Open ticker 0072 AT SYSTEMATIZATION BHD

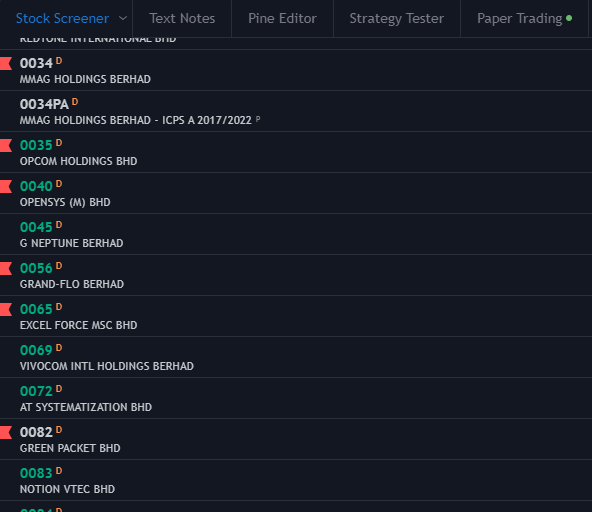pos(296,398)
